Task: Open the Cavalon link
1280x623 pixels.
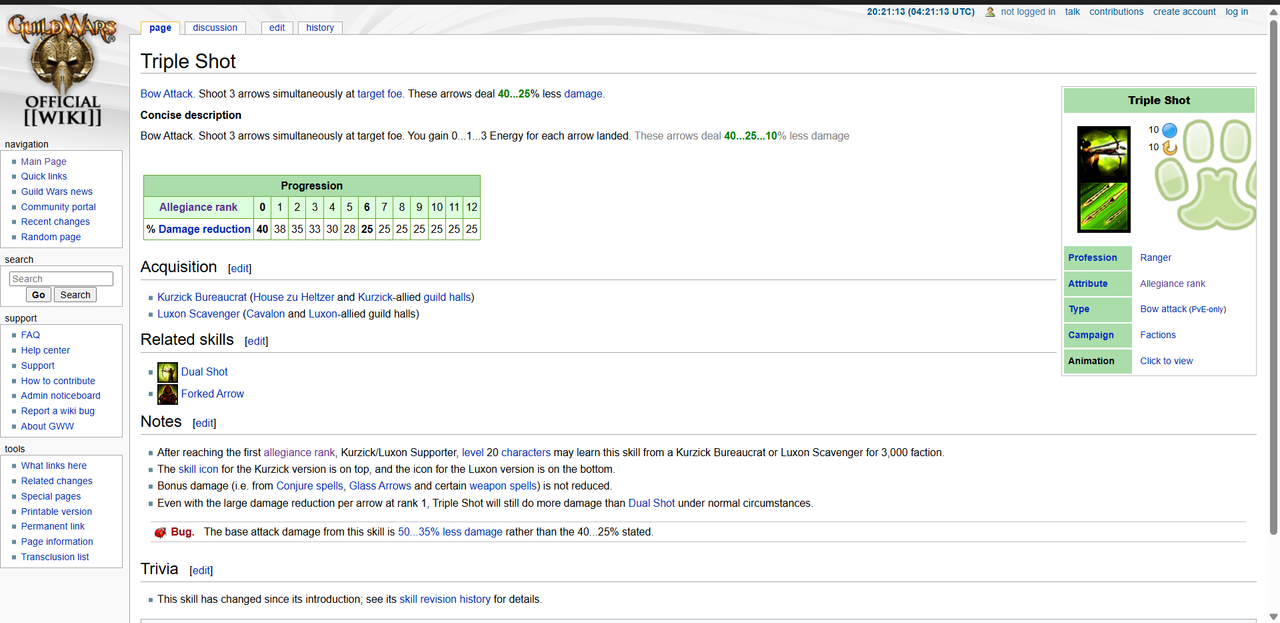Action: [x=265, y=314]
